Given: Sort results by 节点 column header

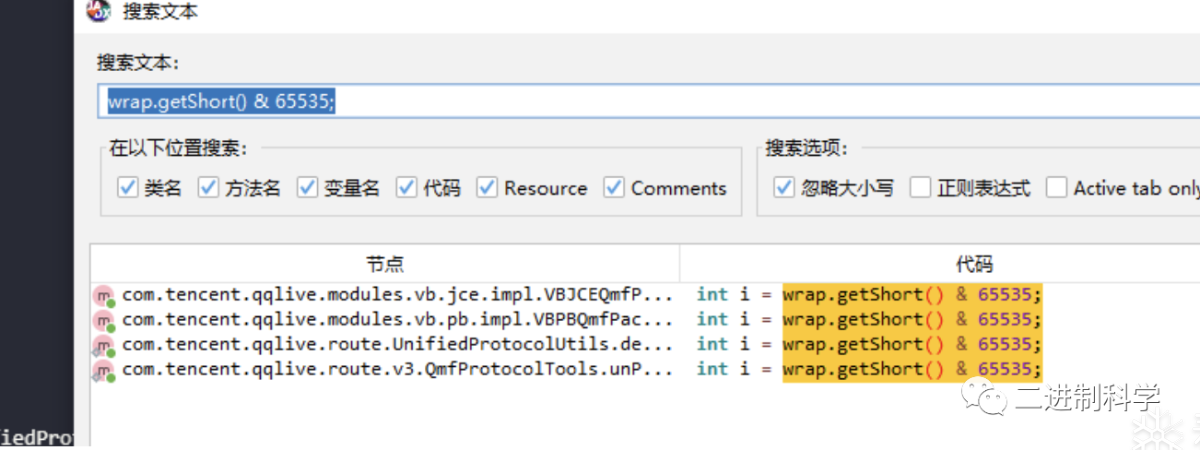Looking at the screenshot, I should (x=385, y=264).
